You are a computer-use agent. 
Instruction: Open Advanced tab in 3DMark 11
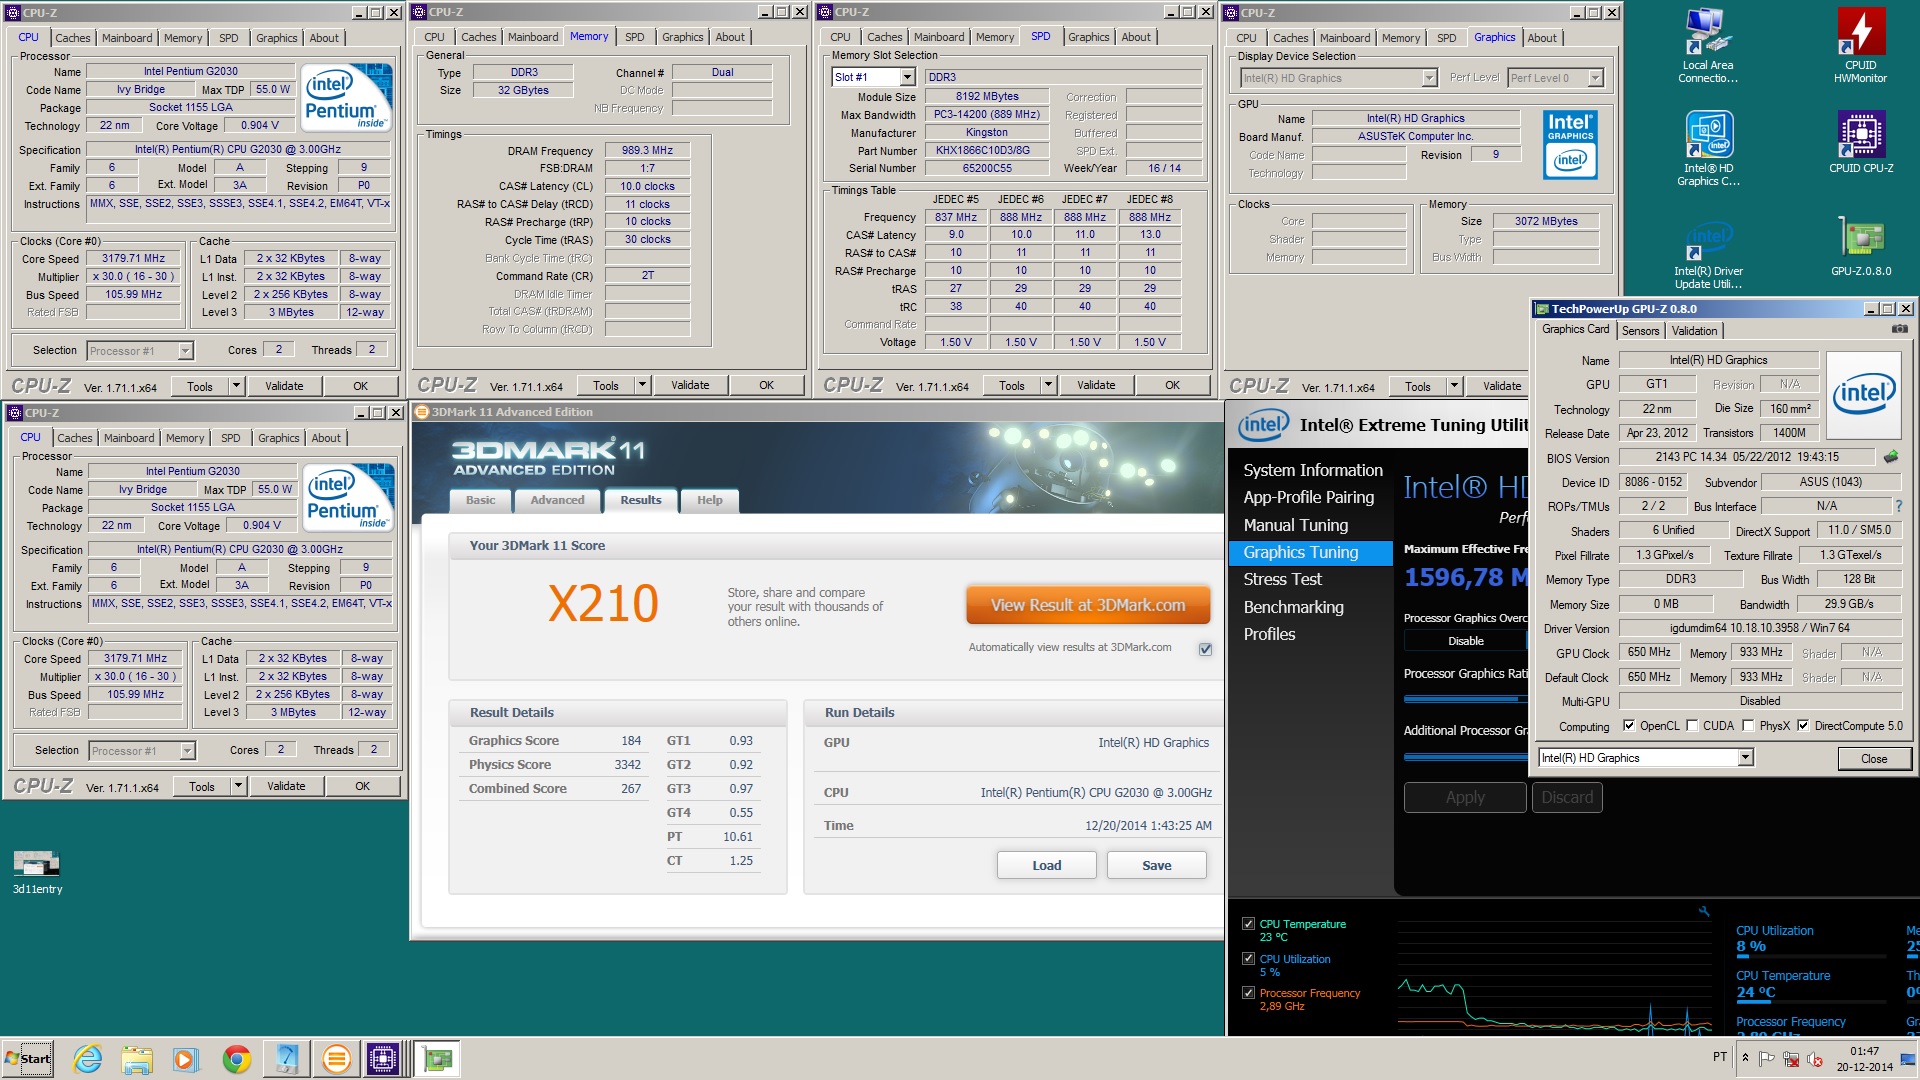pyautogui.click(x=557, y=500)
